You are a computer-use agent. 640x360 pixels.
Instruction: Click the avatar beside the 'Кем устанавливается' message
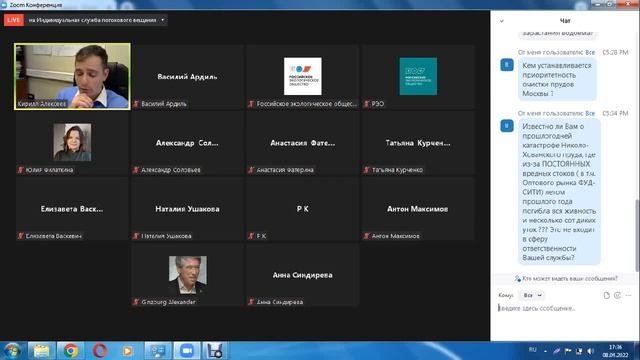click(x=507, y=64)
